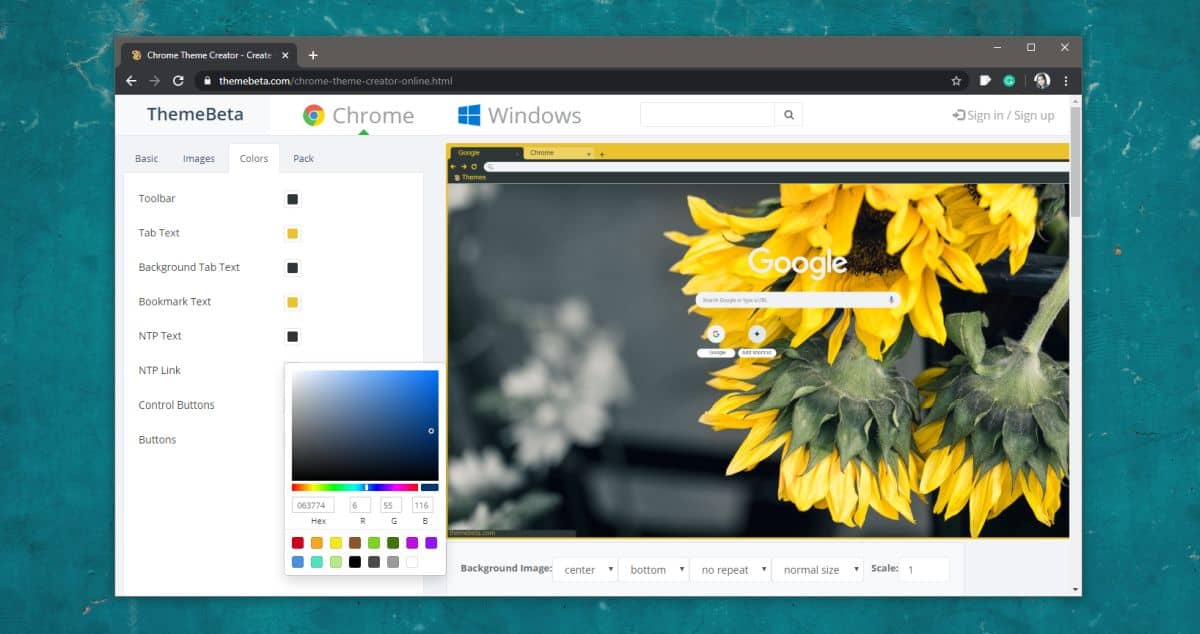This screenshot has width=1200, height=634.
Task: Click the site search input field
Action: (707, 115)
